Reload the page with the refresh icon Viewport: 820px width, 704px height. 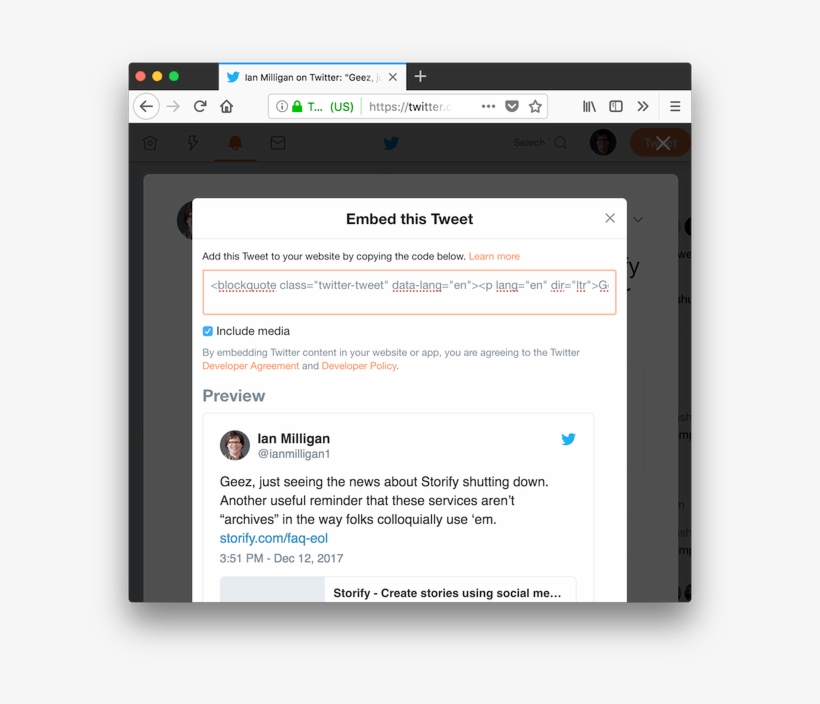tap(200, 107)
